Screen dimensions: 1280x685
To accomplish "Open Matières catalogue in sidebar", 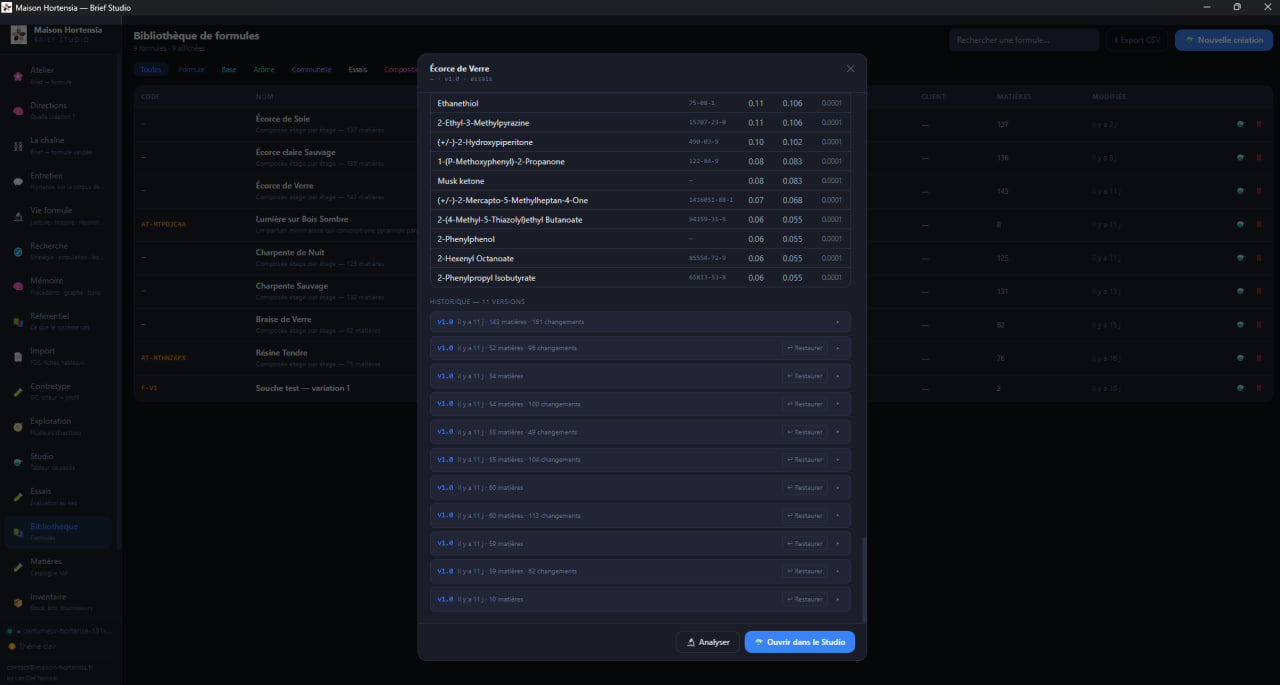I will click(x=58, y=566).
